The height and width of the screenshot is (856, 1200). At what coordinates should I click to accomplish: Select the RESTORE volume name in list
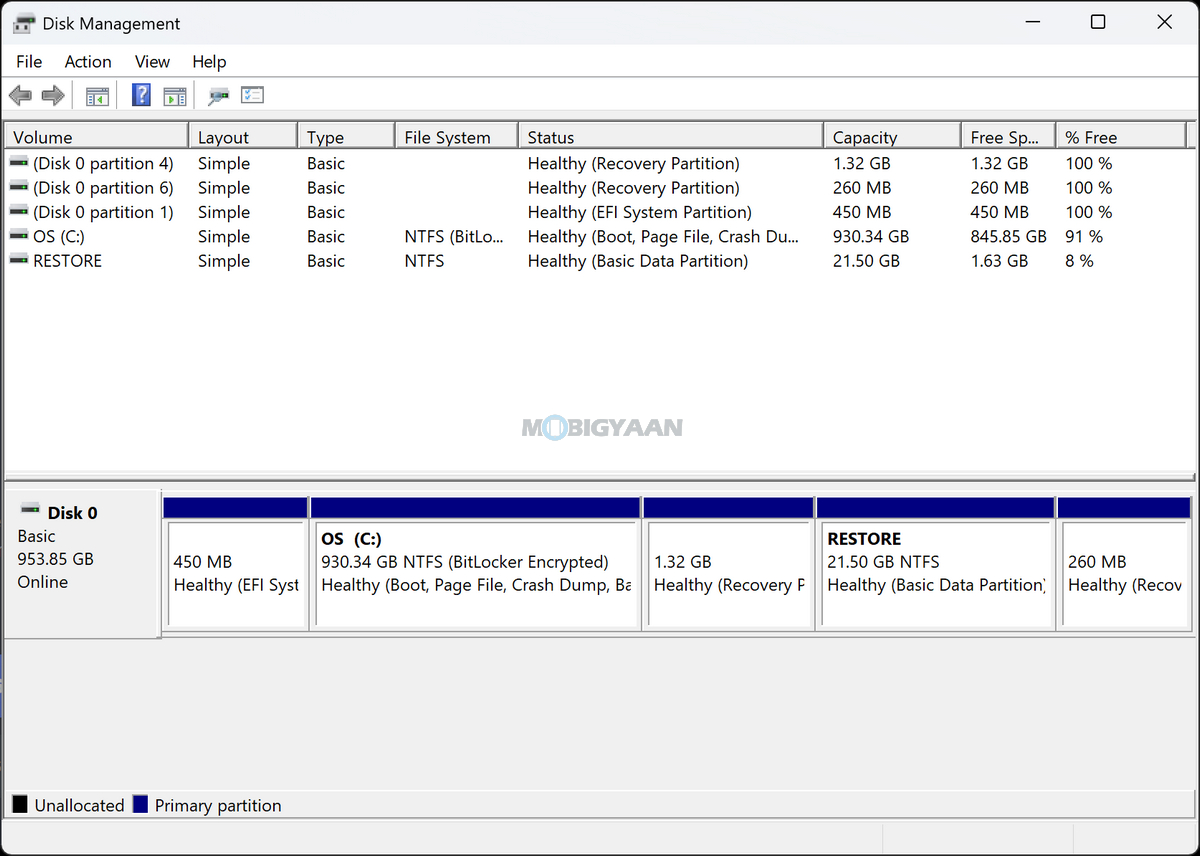coord(67,260)
